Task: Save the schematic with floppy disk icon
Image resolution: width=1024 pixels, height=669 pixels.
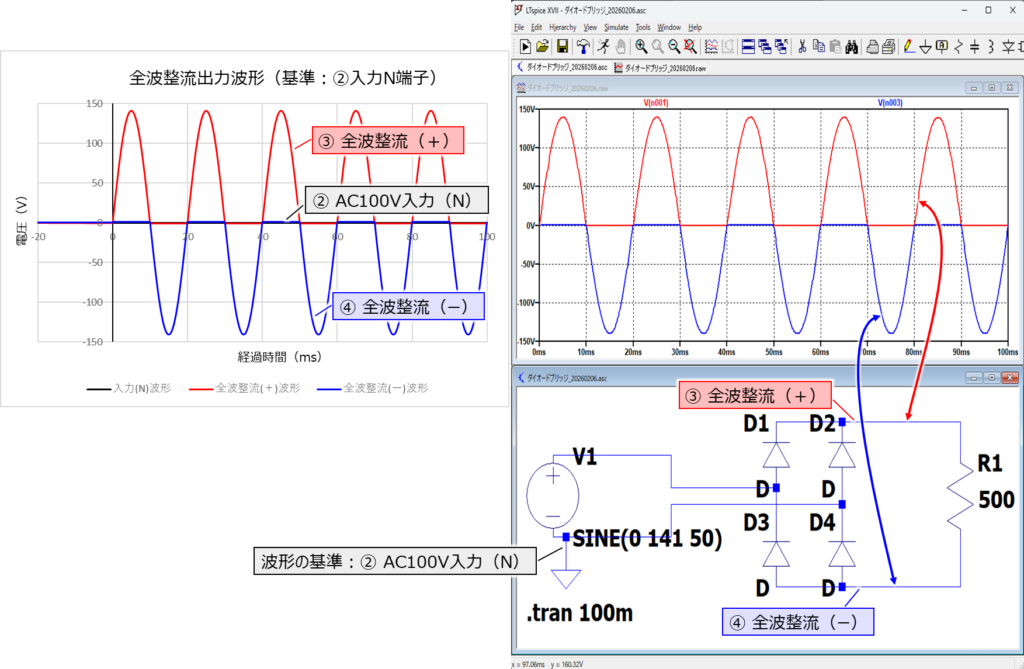Action: click(x=562, y=46)
